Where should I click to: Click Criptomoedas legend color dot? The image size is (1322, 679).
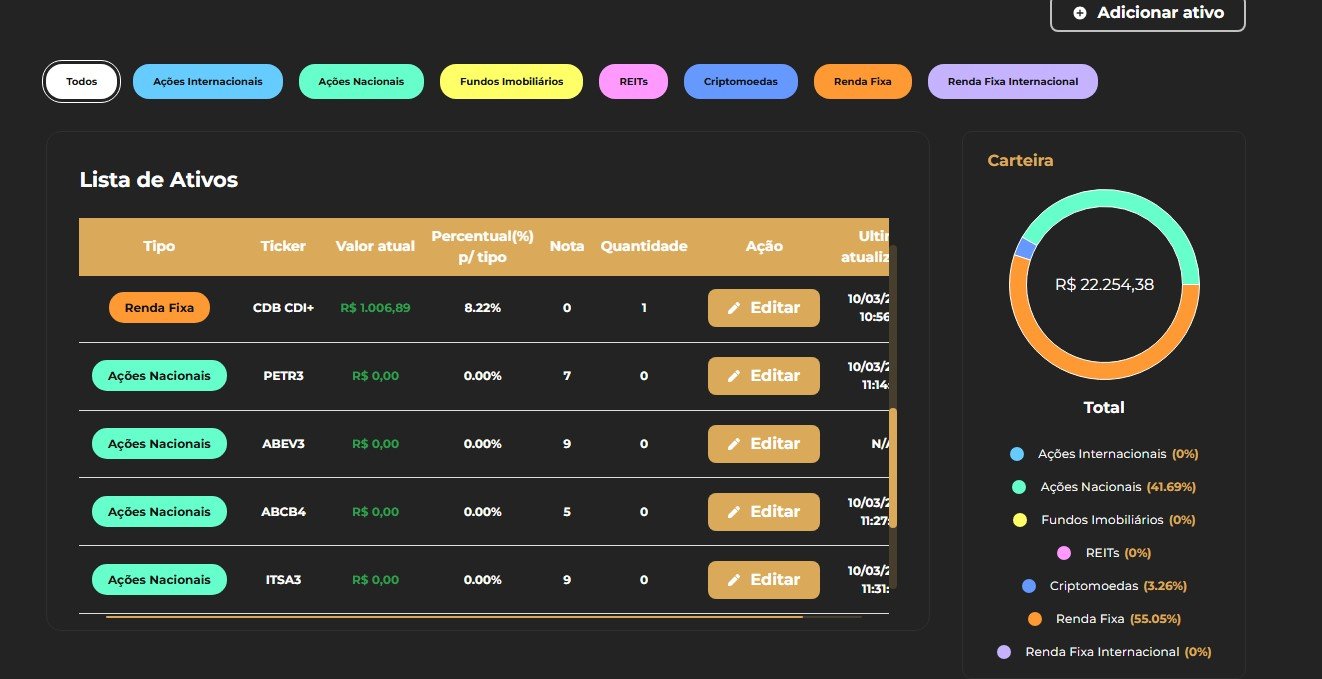1029,586
